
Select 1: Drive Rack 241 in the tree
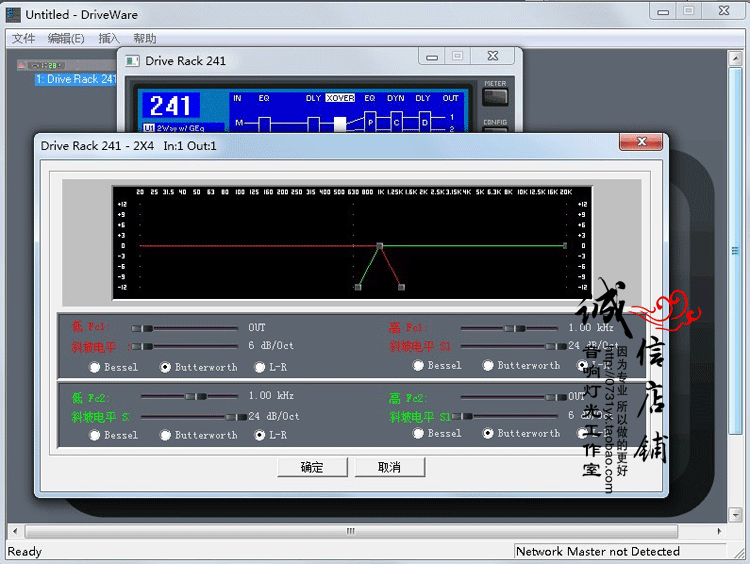click(76, 79)
